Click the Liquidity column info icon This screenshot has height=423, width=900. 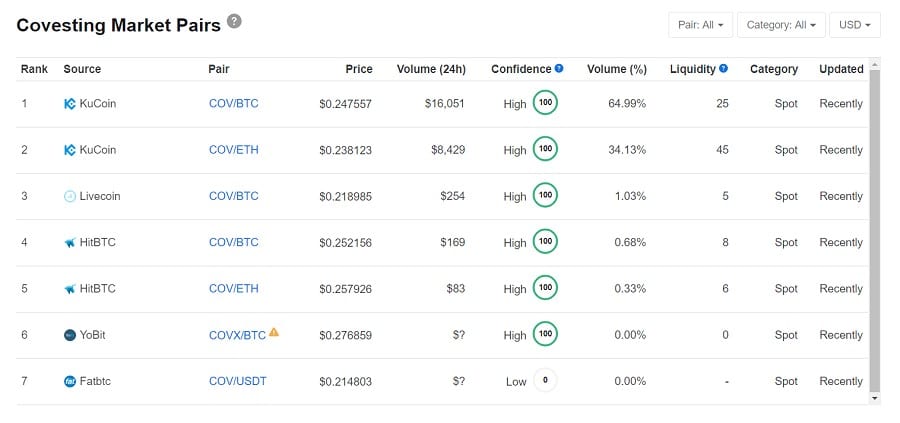click(723, 69)
